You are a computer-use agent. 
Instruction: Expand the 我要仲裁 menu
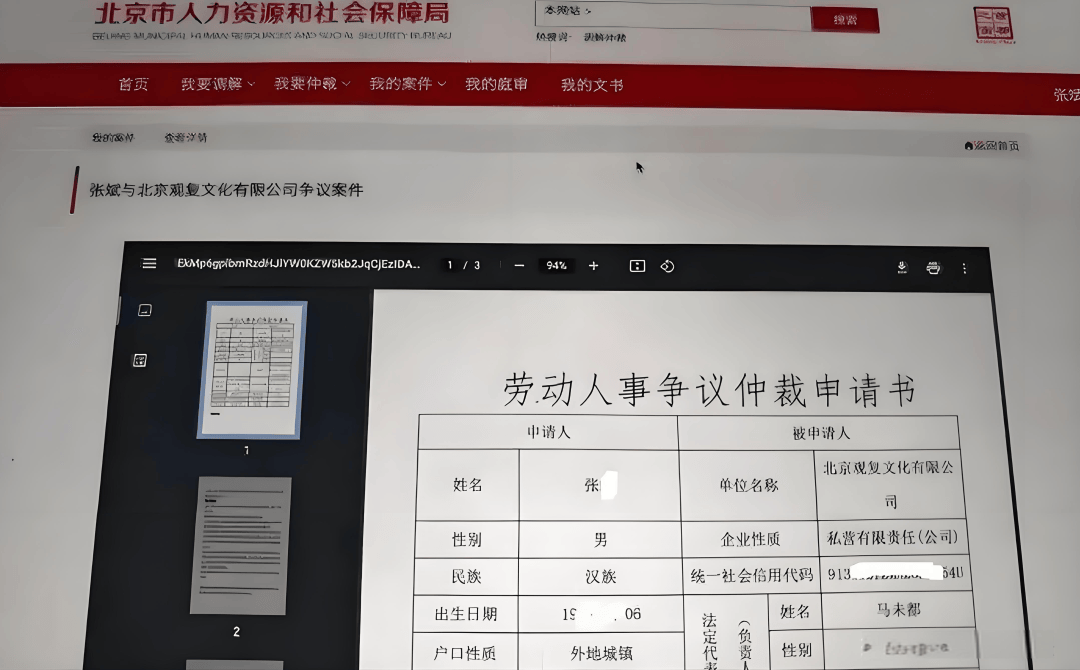coord(312,84)
